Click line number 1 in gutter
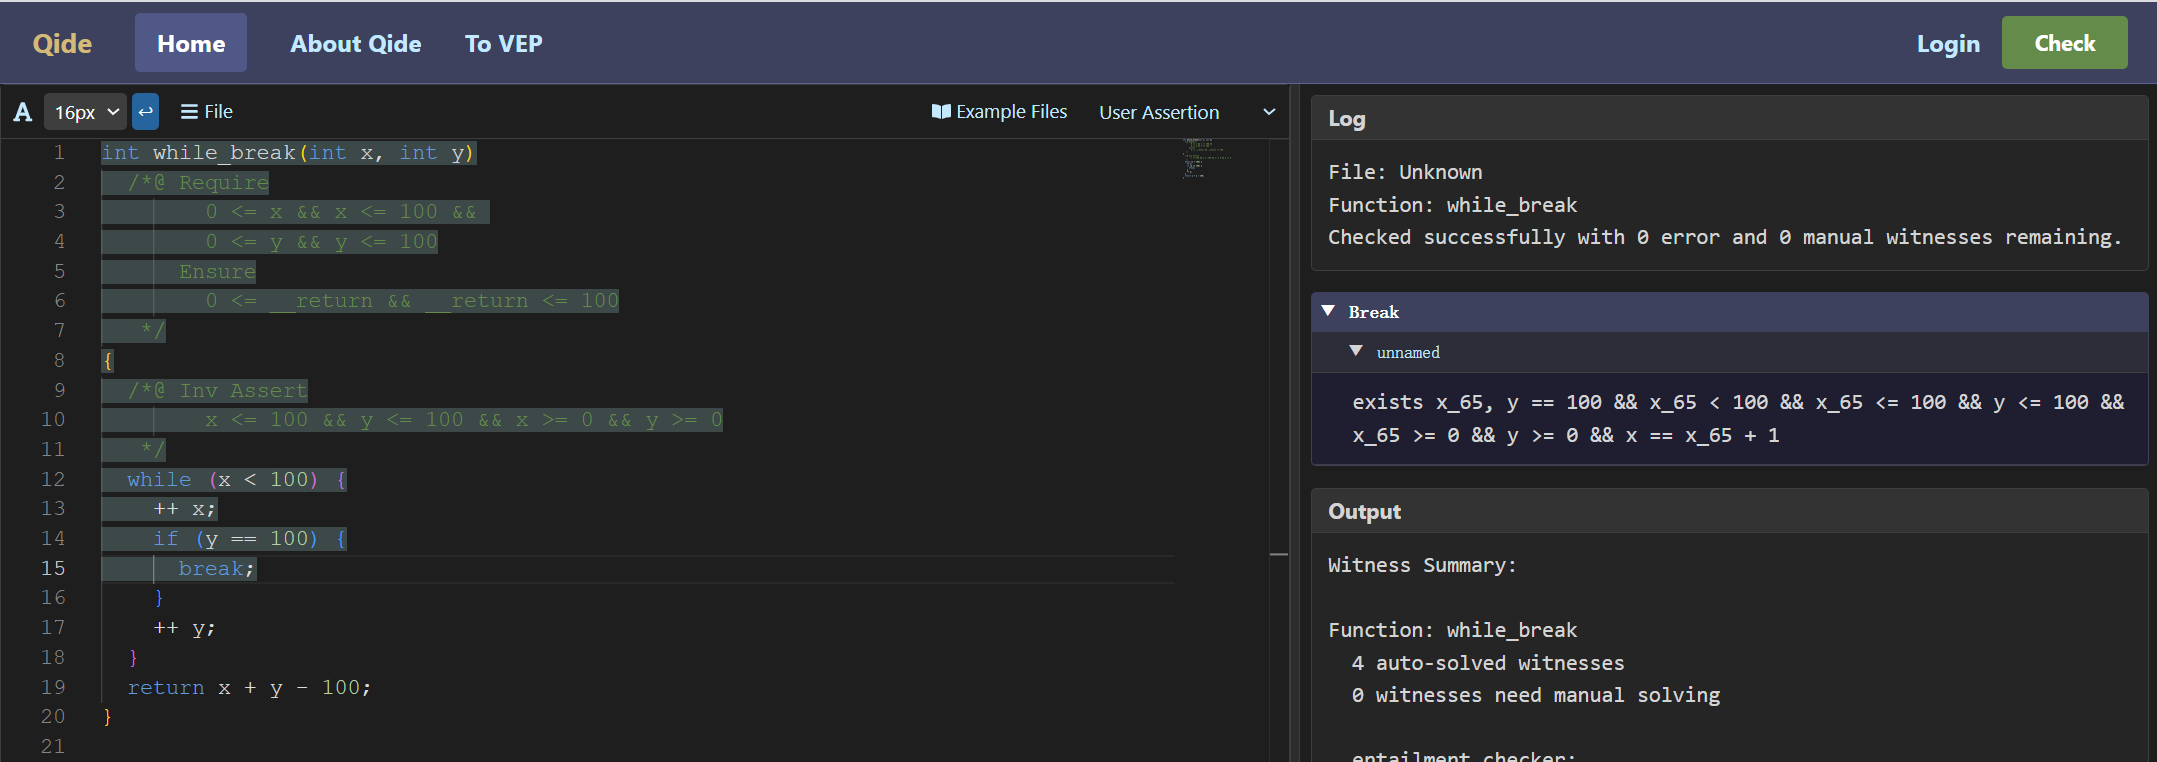2157x762 pixels. click(x=59, y=153)
